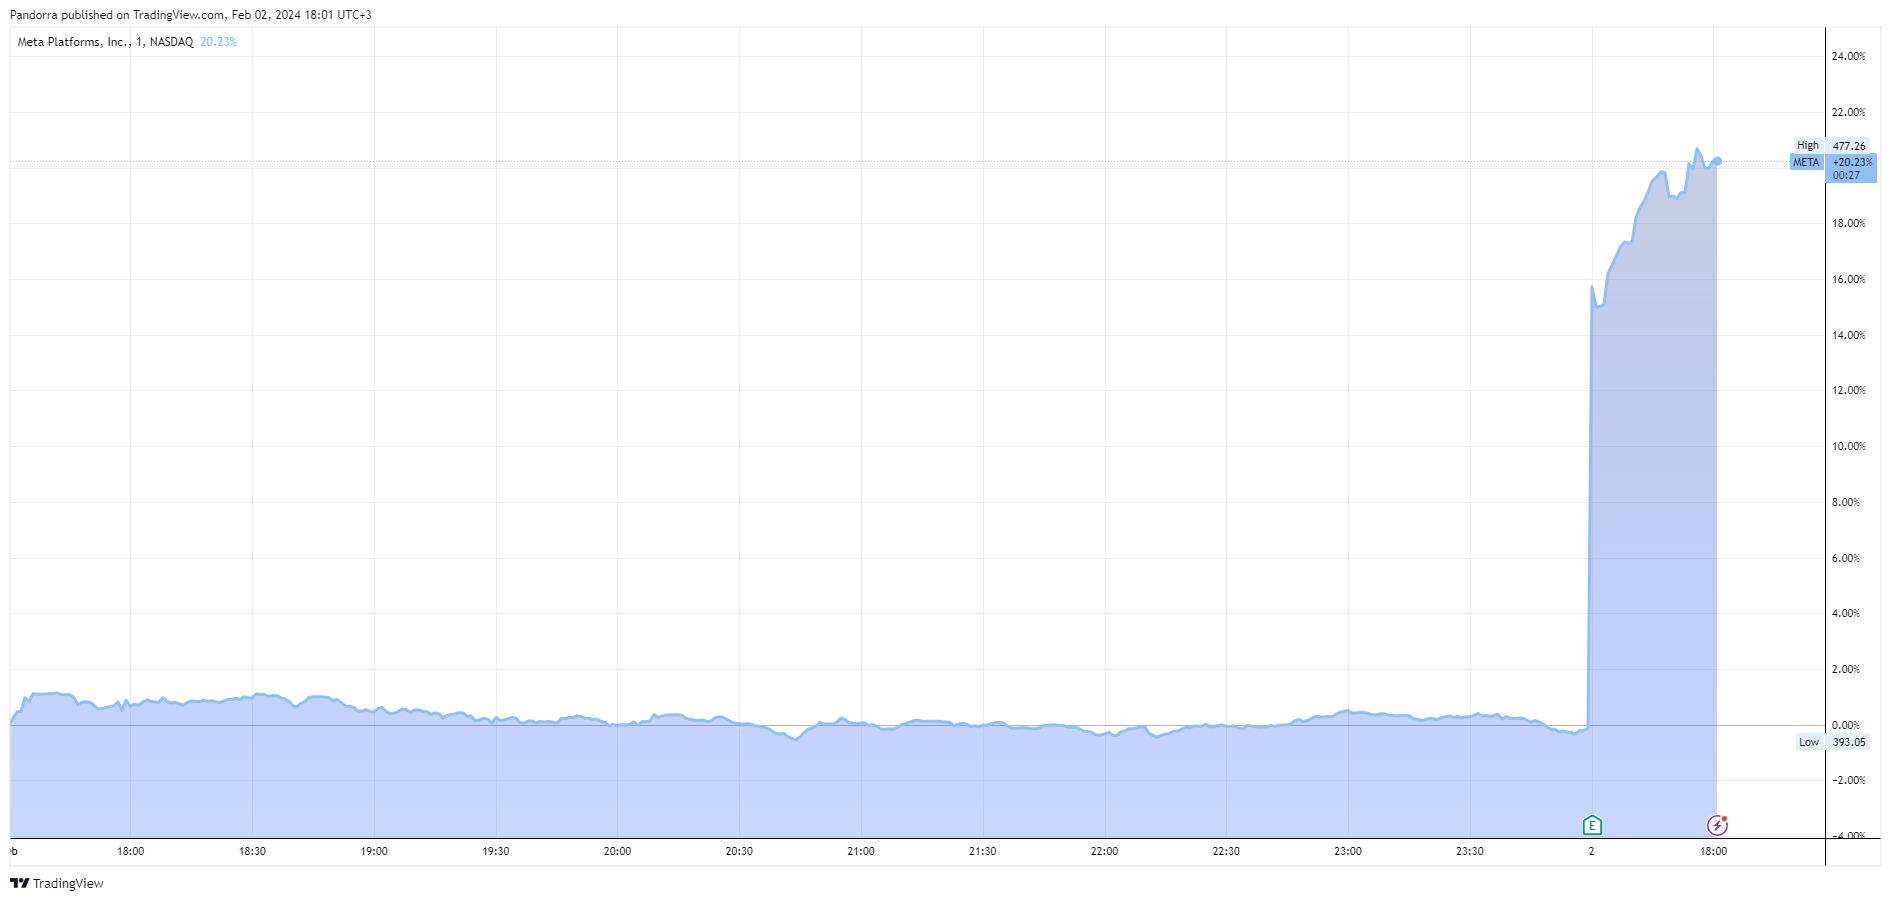Click the 22.00% scale label
This screenshot has width=1891, height=901.
pos(1848,112)
